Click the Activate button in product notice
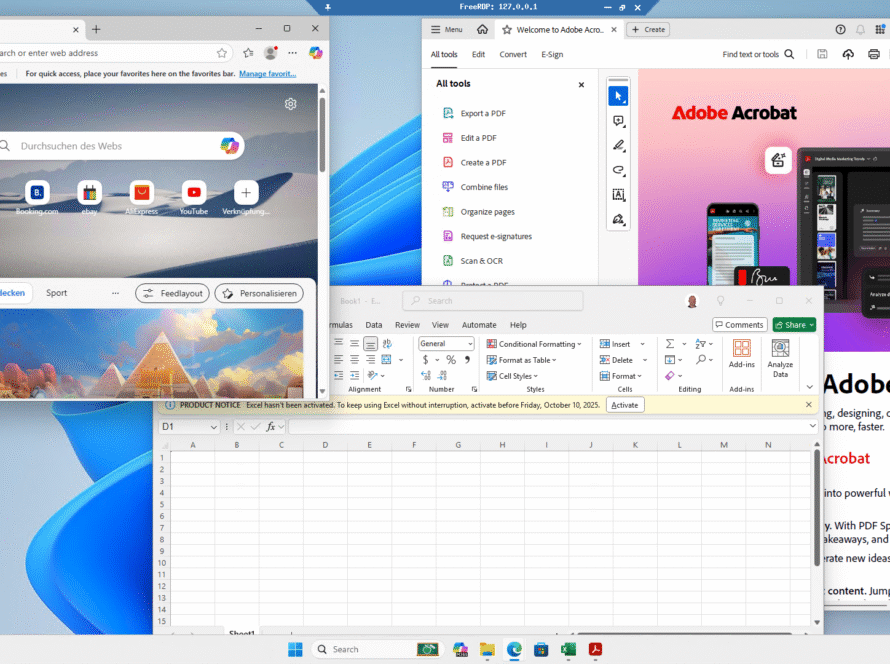Screen dimensions: 890x664 click(x=624, y=405)
